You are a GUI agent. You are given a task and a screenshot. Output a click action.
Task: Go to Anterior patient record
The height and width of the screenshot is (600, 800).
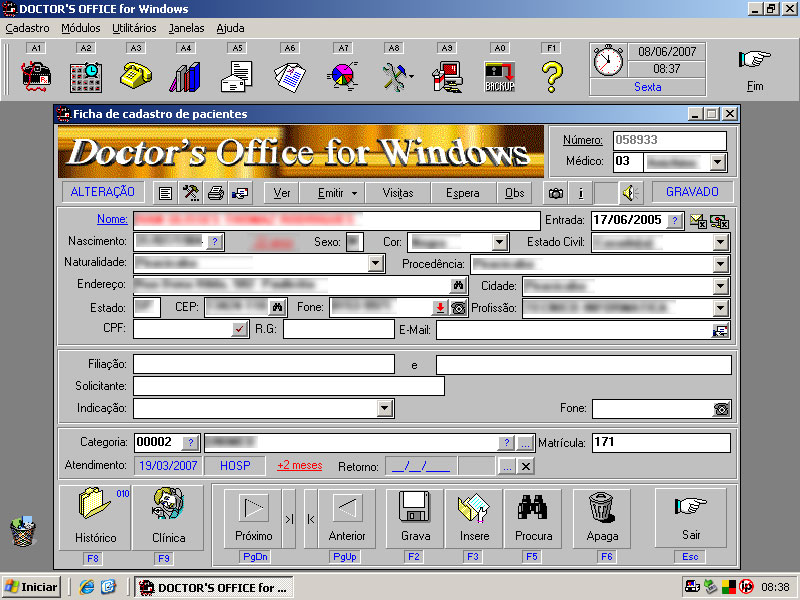pyautogui.click(x=346, y=518)
